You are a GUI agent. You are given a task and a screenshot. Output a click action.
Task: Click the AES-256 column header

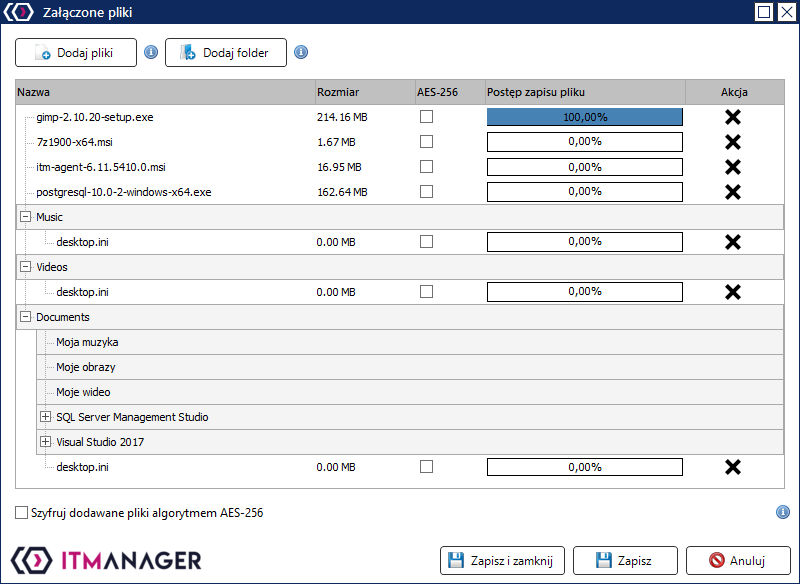[x=450, y=92]
